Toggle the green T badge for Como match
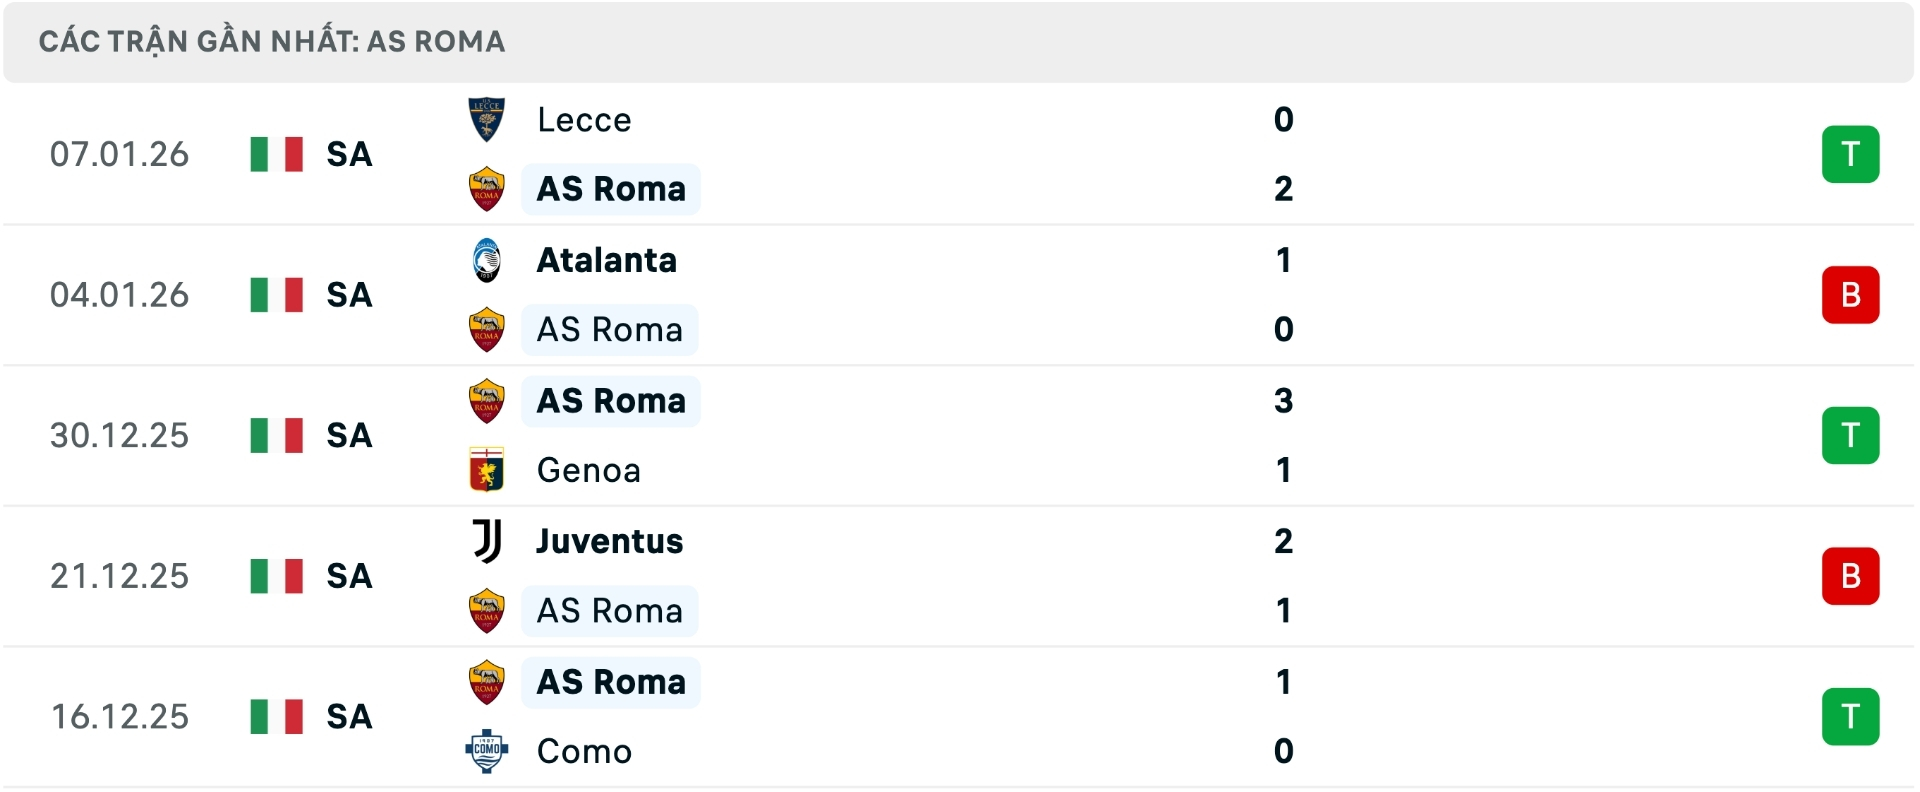Screen dimensions: 1920x792 tap(1851, 717)
